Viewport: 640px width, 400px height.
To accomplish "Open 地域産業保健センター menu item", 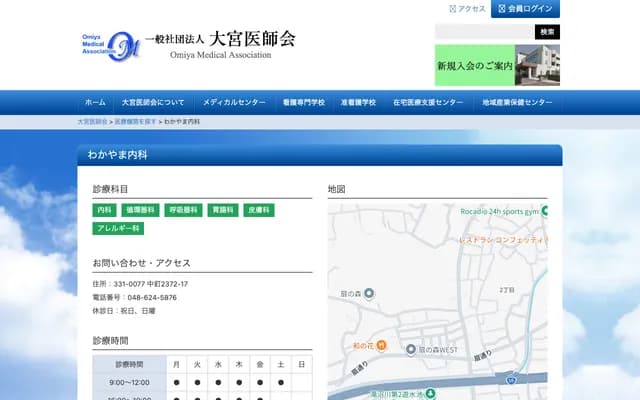I will 517,102.
